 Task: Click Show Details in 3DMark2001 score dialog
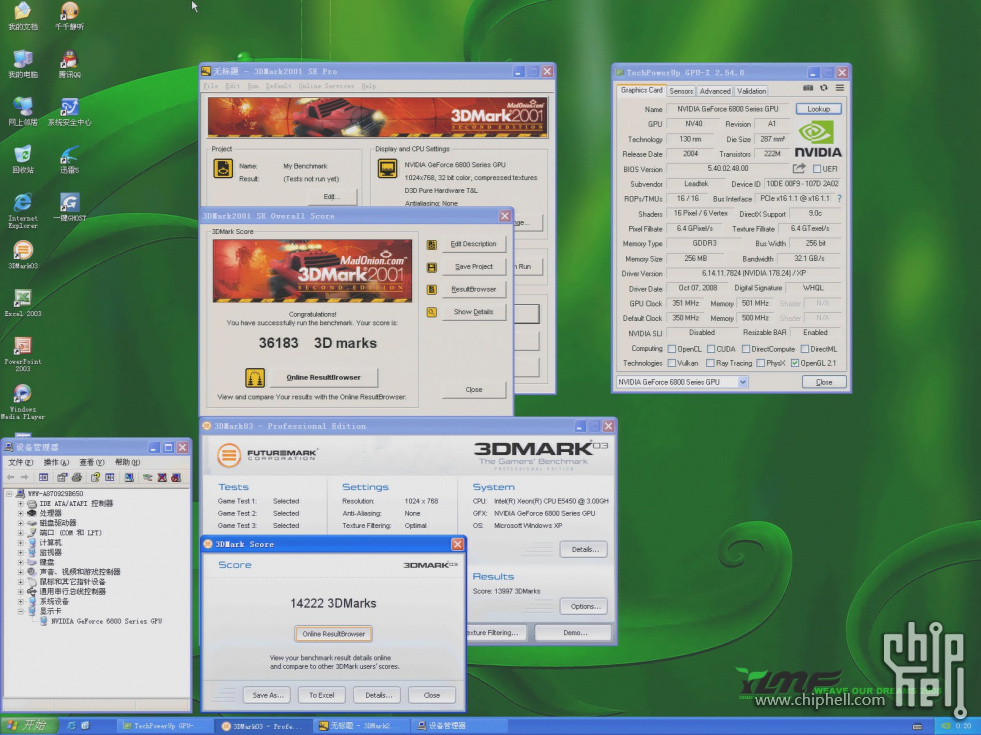tap(474, 312)
